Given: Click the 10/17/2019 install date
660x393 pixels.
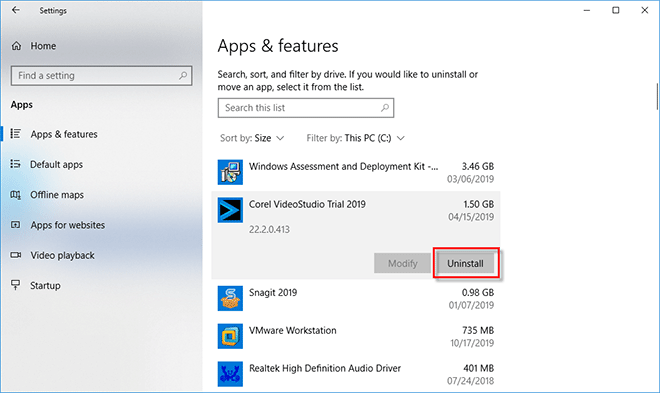Looking at the screenshot, I should 472,343.
